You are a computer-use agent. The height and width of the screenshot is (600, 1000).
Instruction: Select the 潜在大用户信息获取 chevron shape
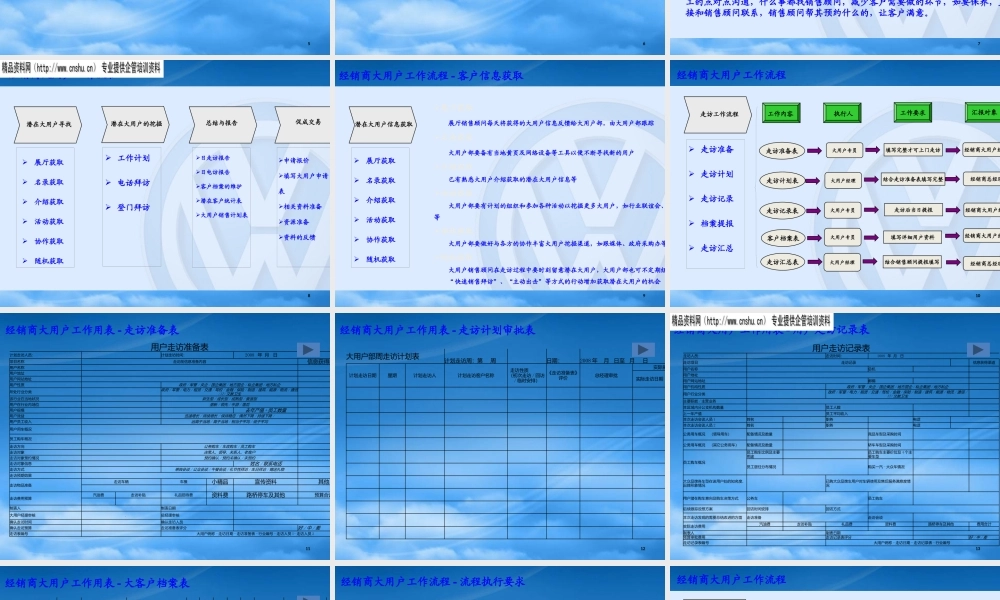tap(383, 124)
